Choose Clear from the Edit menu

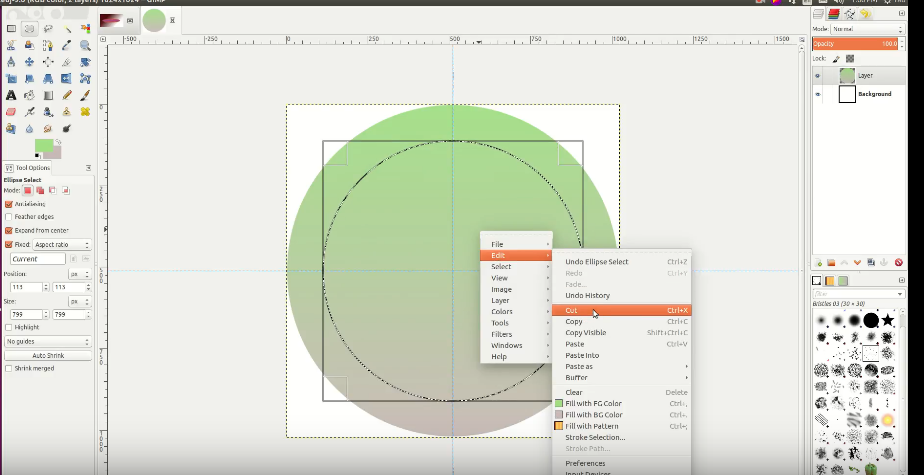point(621,392)
